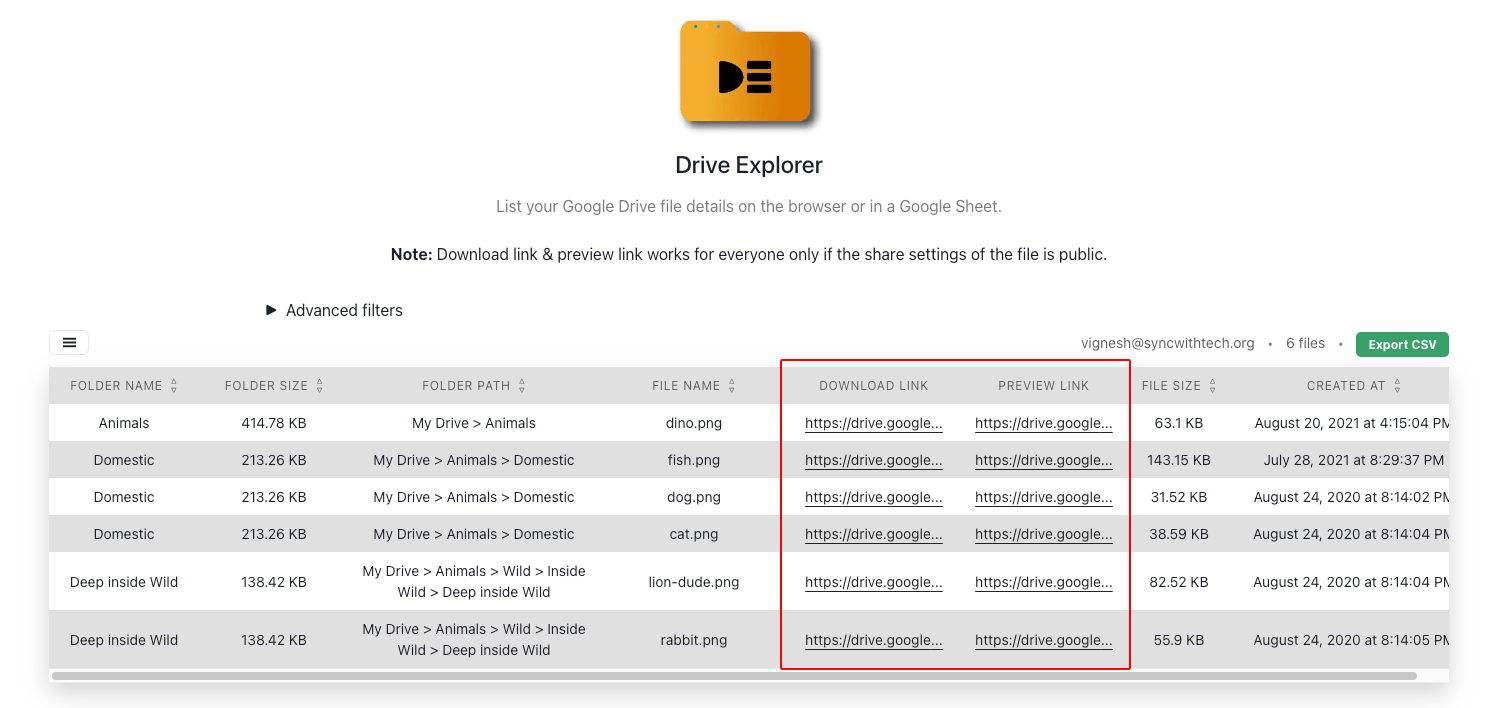Open download link for fish.png

[874, 460]
